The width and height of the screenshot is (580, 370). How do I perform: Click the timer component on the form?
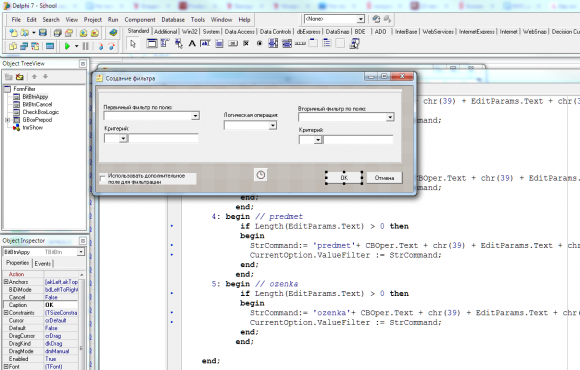261,175
